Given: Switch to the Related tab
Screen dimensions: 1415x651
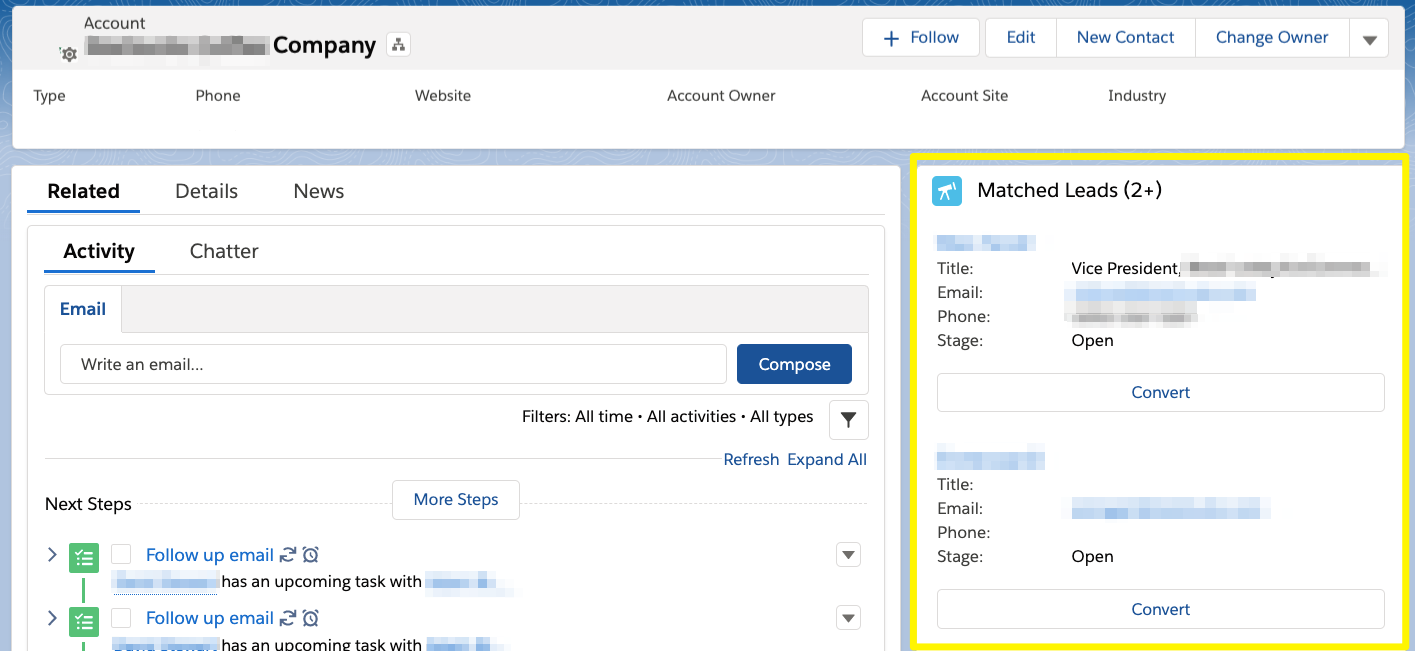Looking at the screenshot, I should tap(84, 191).
